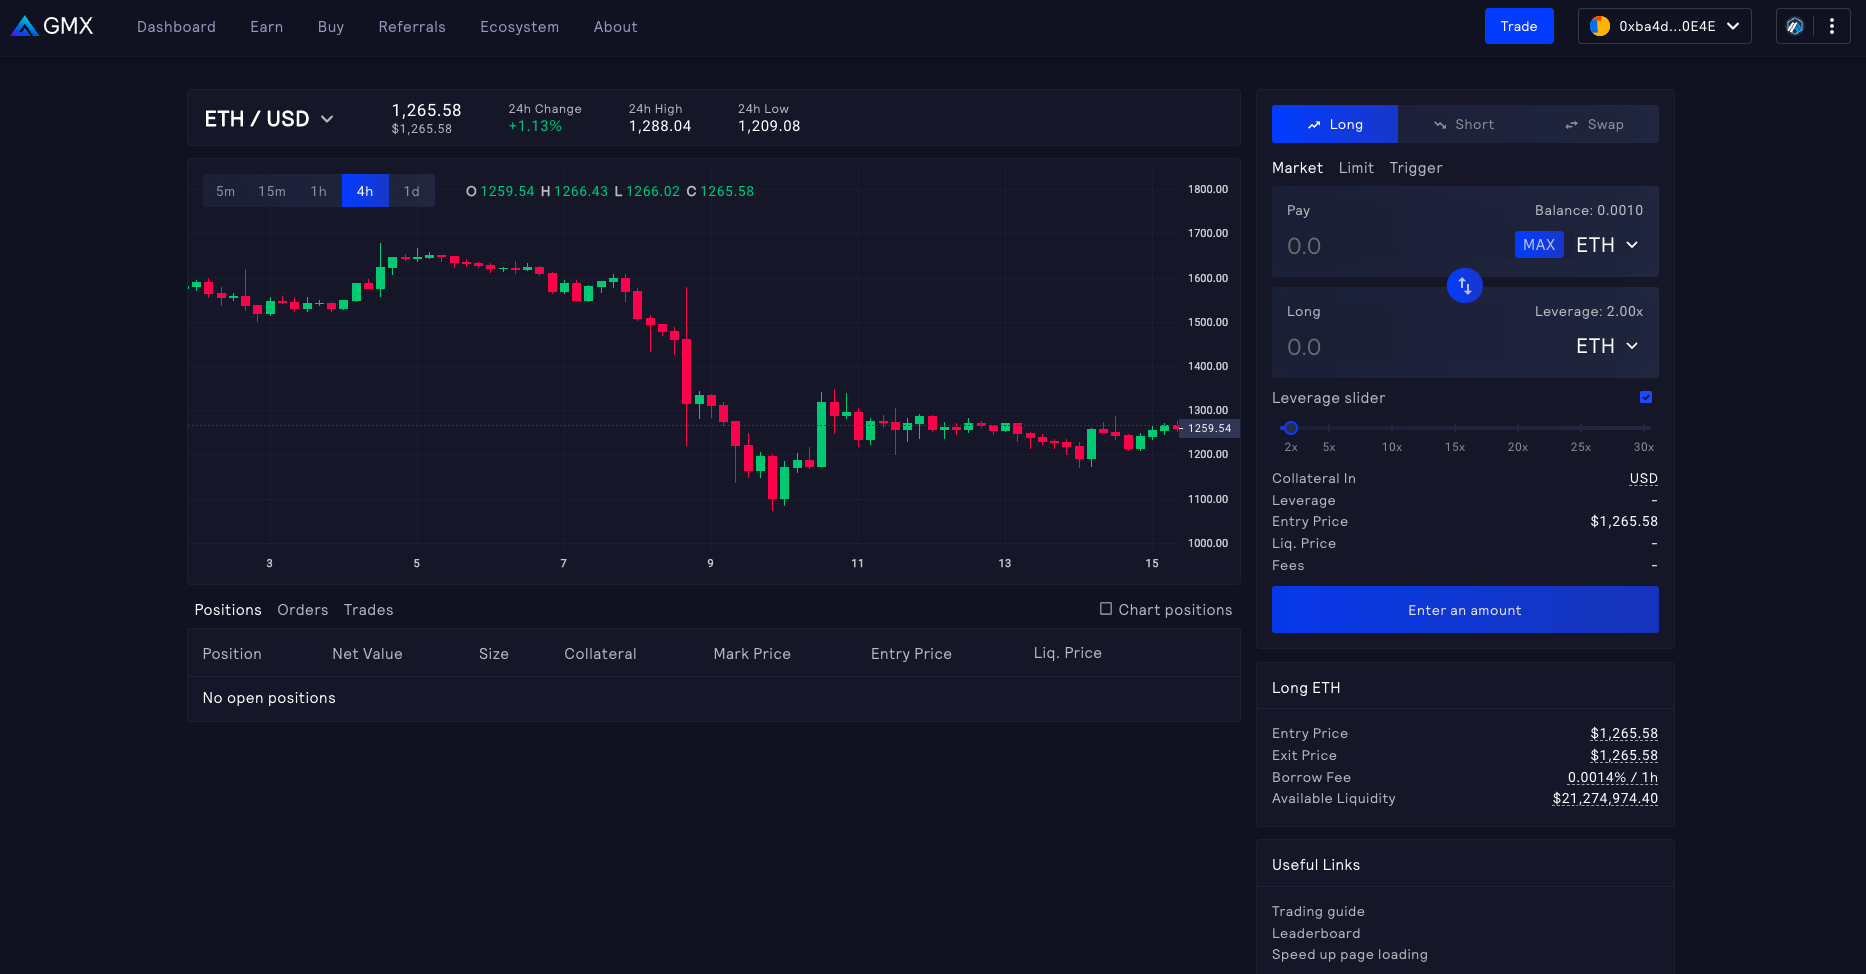Show the Orders list tab
Image resolution: width=1866 pixels, height=974 pixels.
303,610
